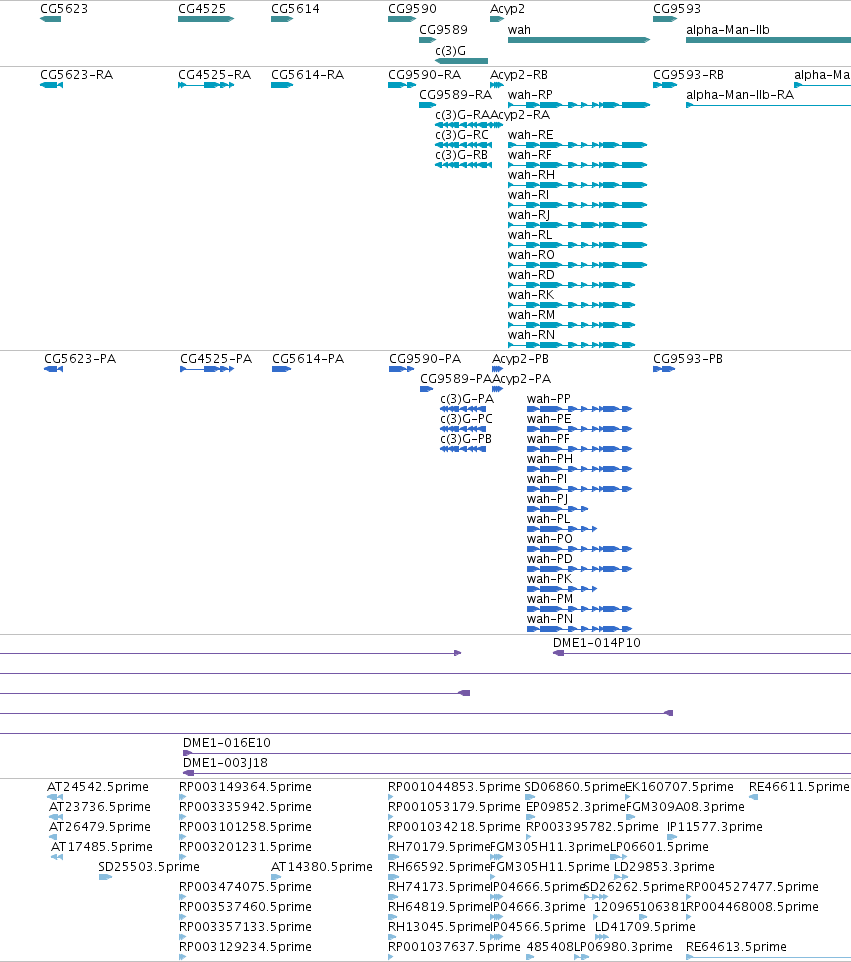
Task: Click the CG9593-RB transcript label
Action: 688,75
